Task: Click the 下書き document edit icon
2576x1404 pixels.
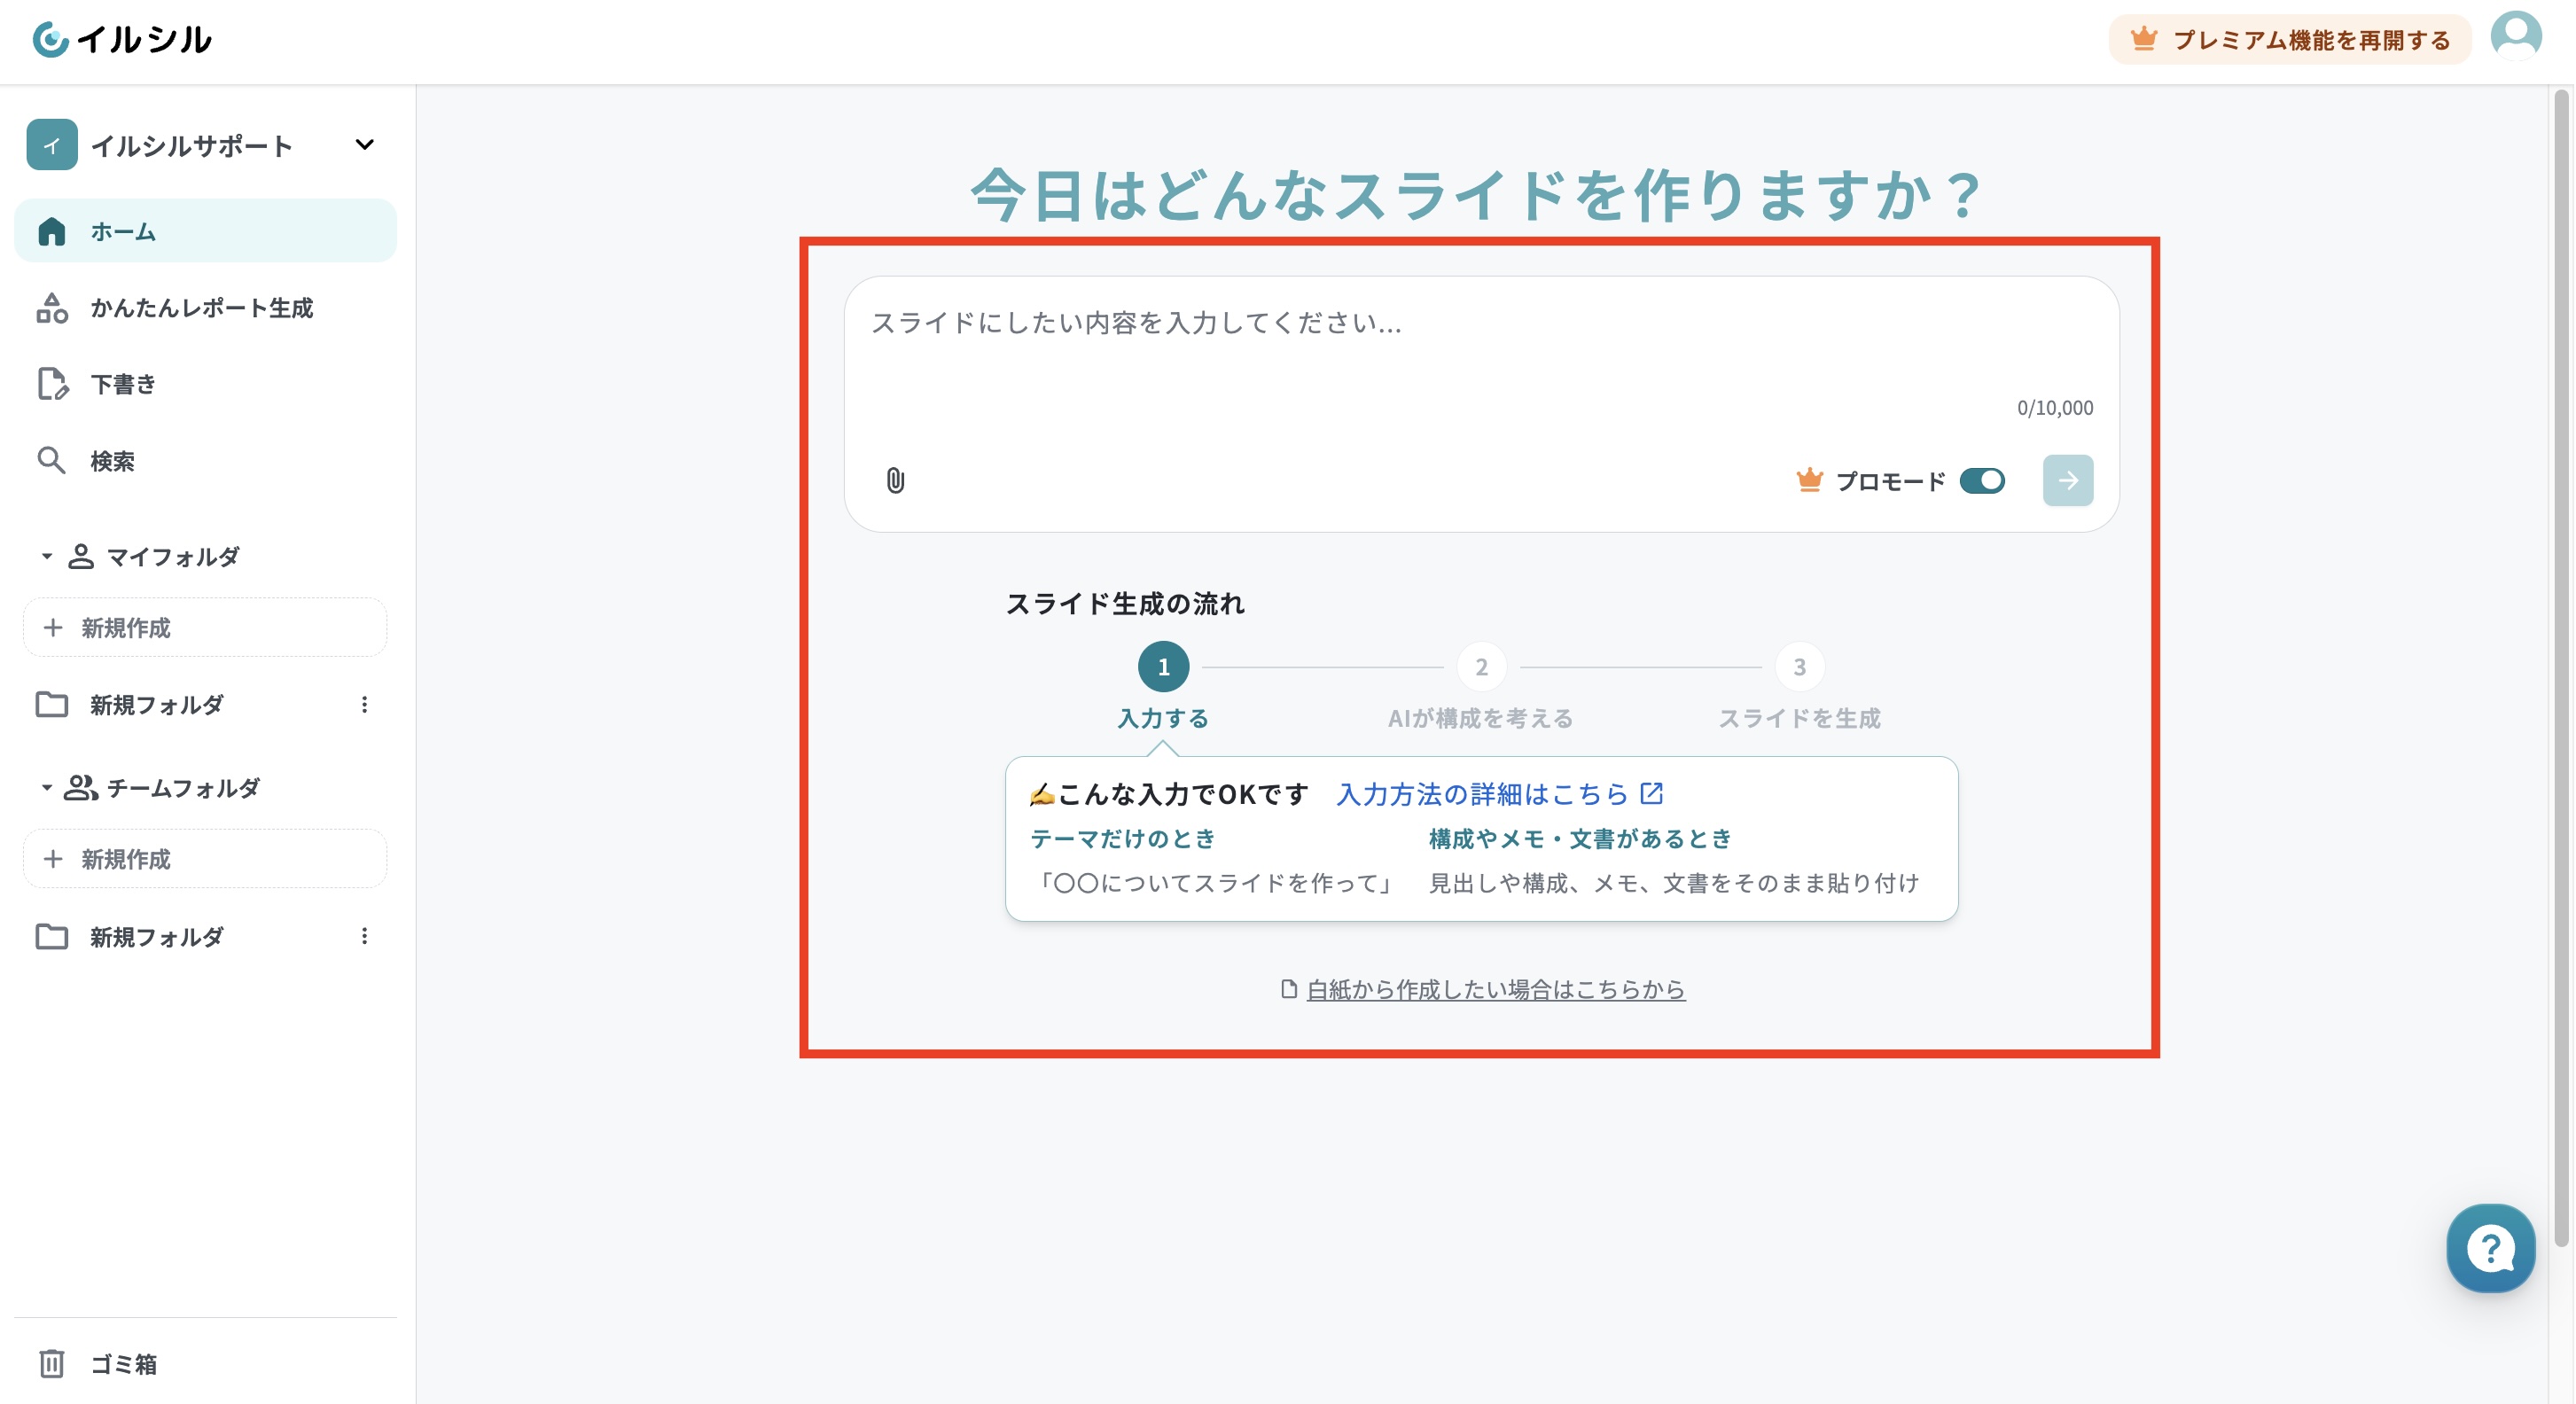Action: click(x=52, y=384)
